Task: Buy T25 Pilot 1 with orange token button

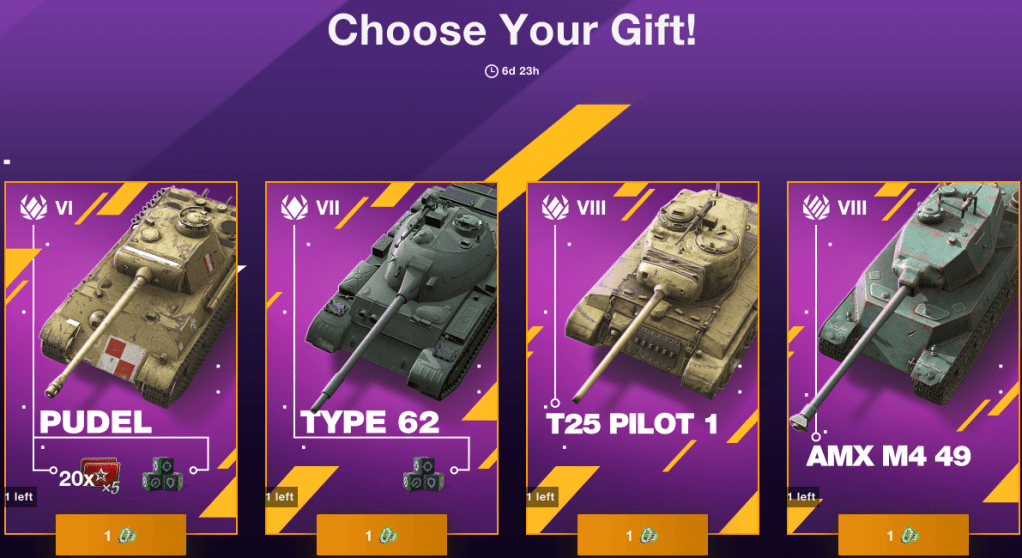Action: pyautogui.click(x=642, y=535)
